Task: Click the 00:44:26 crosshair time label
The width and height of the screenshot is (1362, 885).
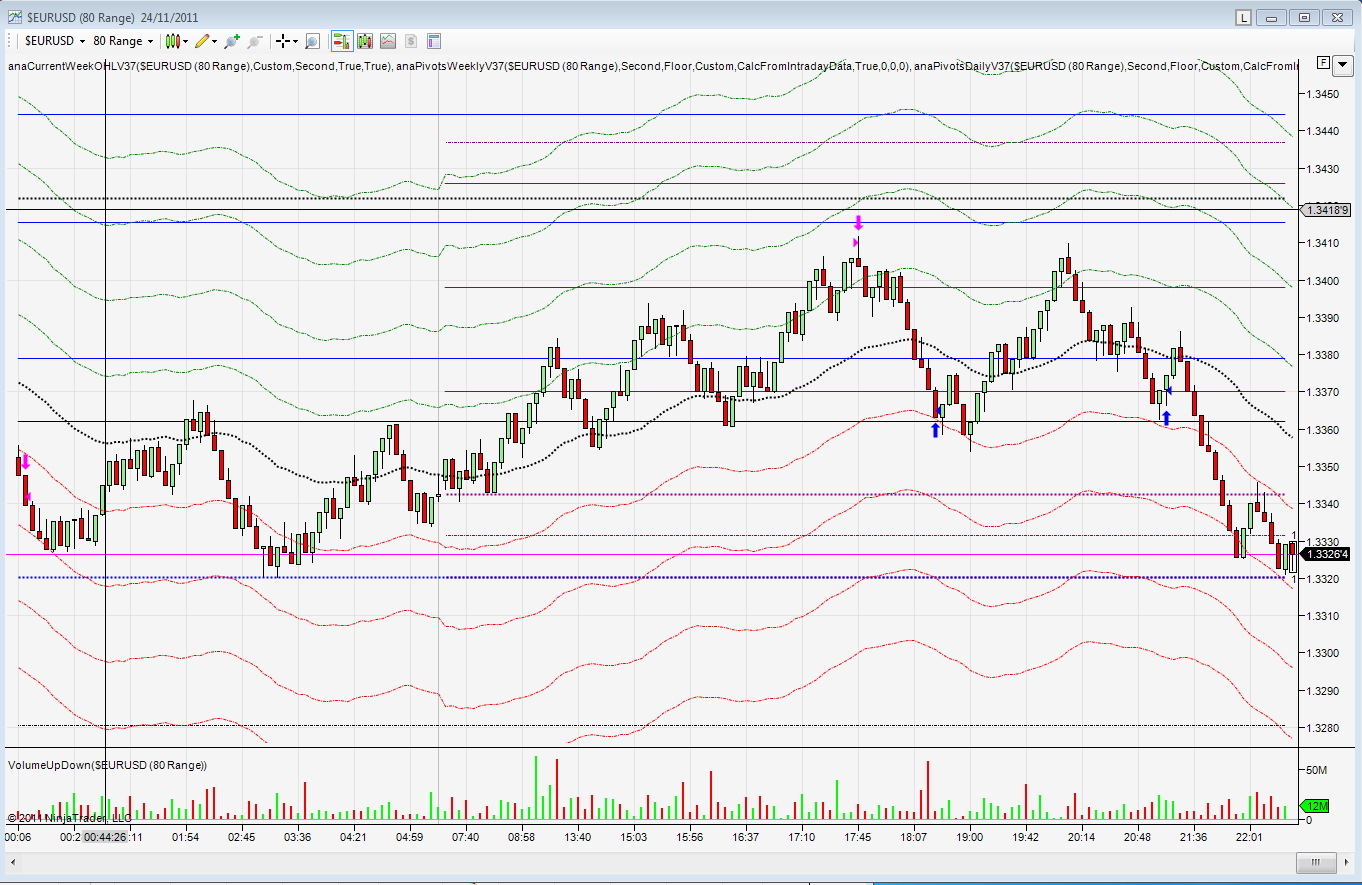Action: (105, 837)
